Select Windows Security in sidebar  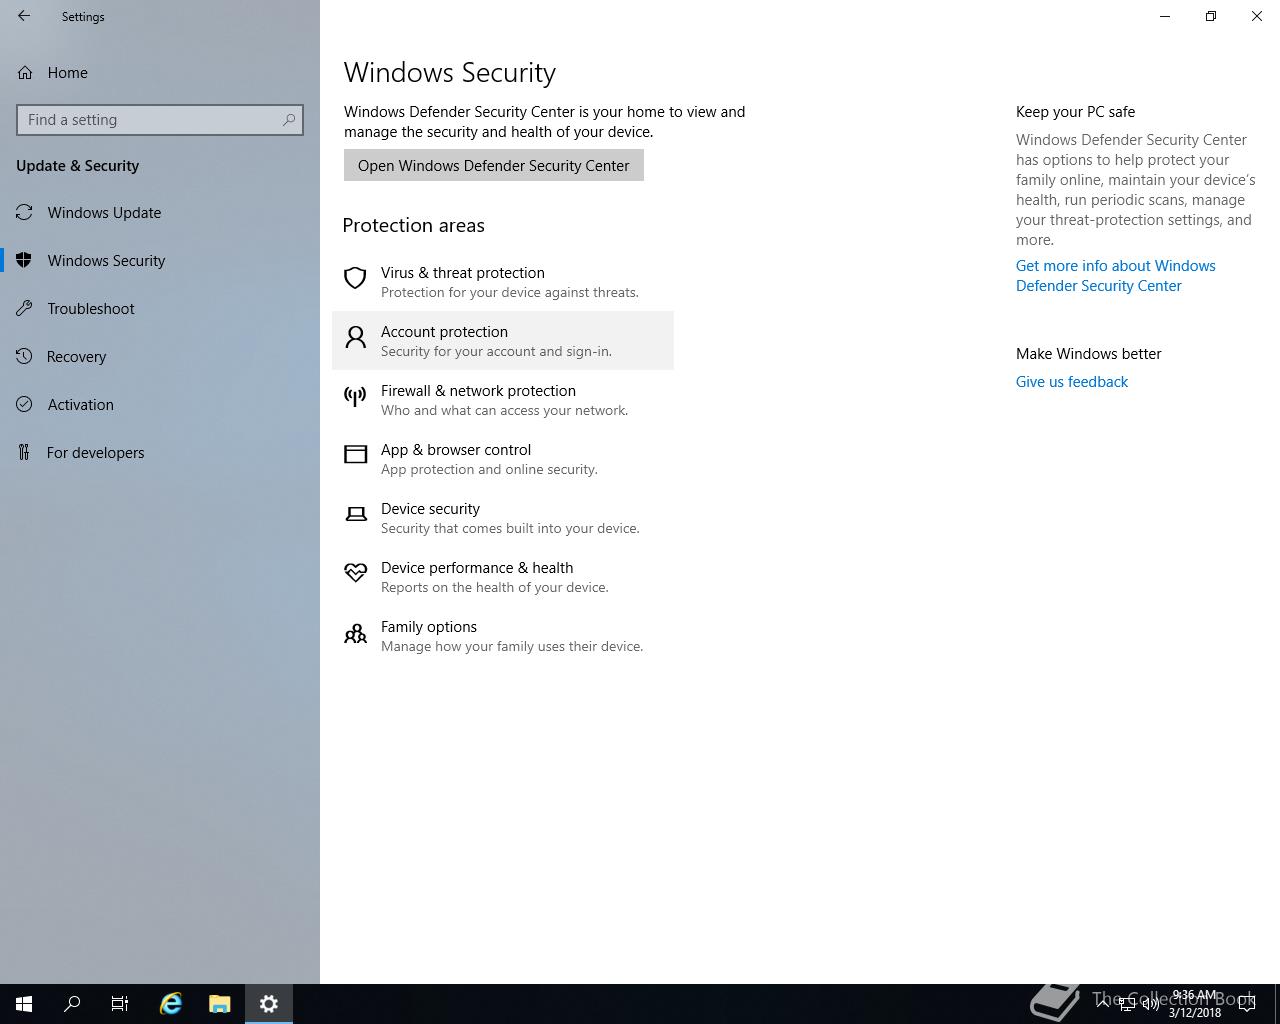[x=106, y=261]
